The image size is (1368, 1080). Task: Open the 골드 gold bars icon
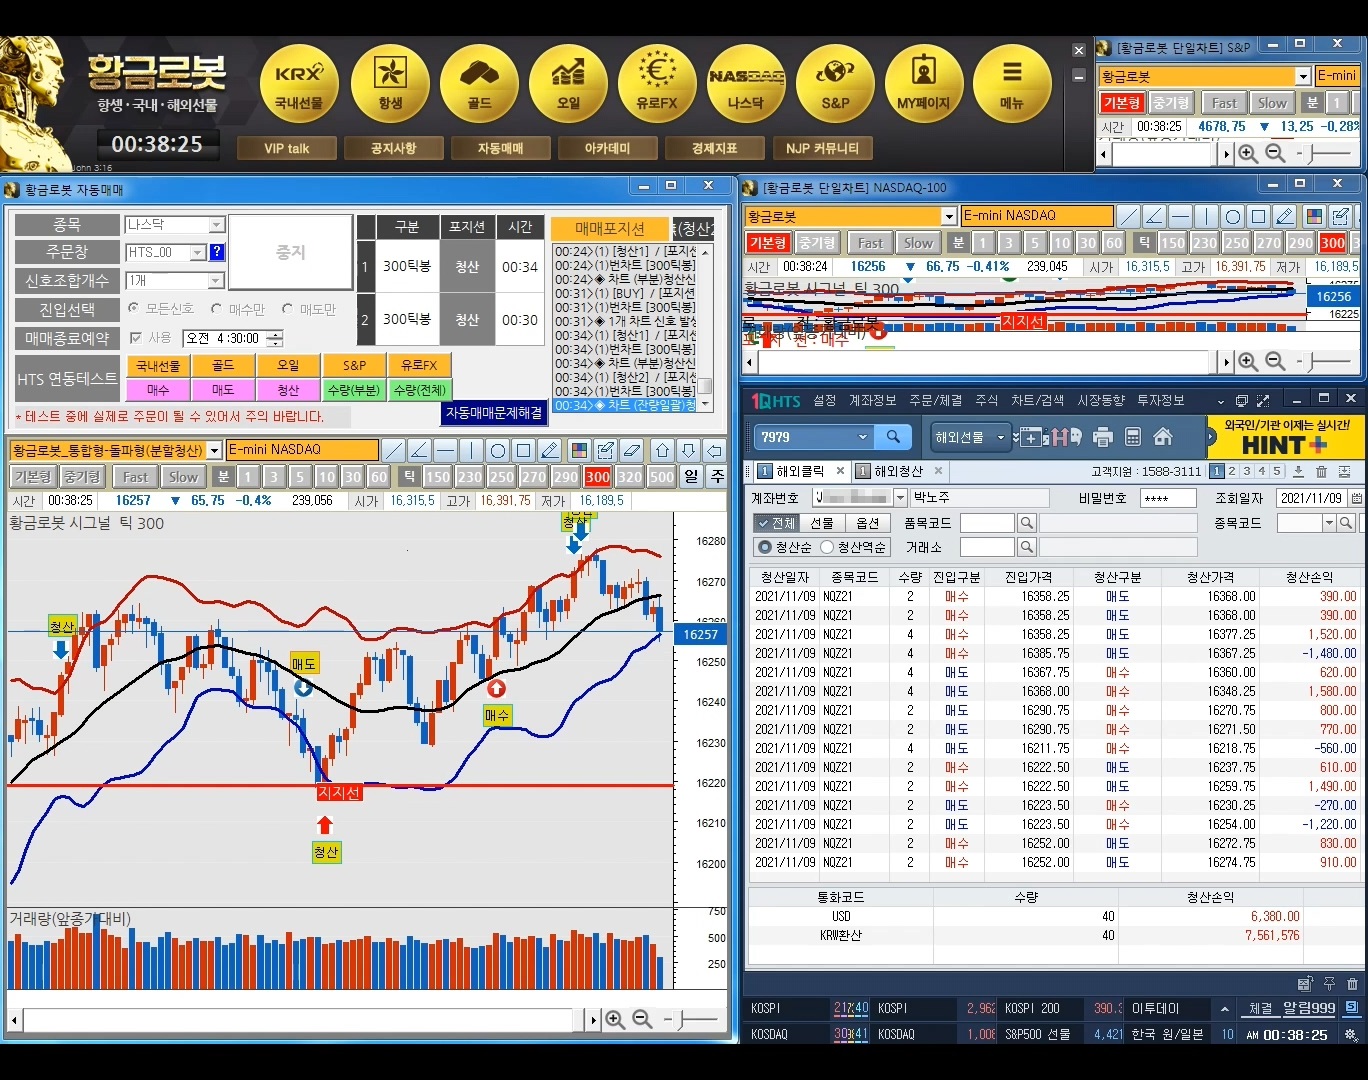point(479,85)
